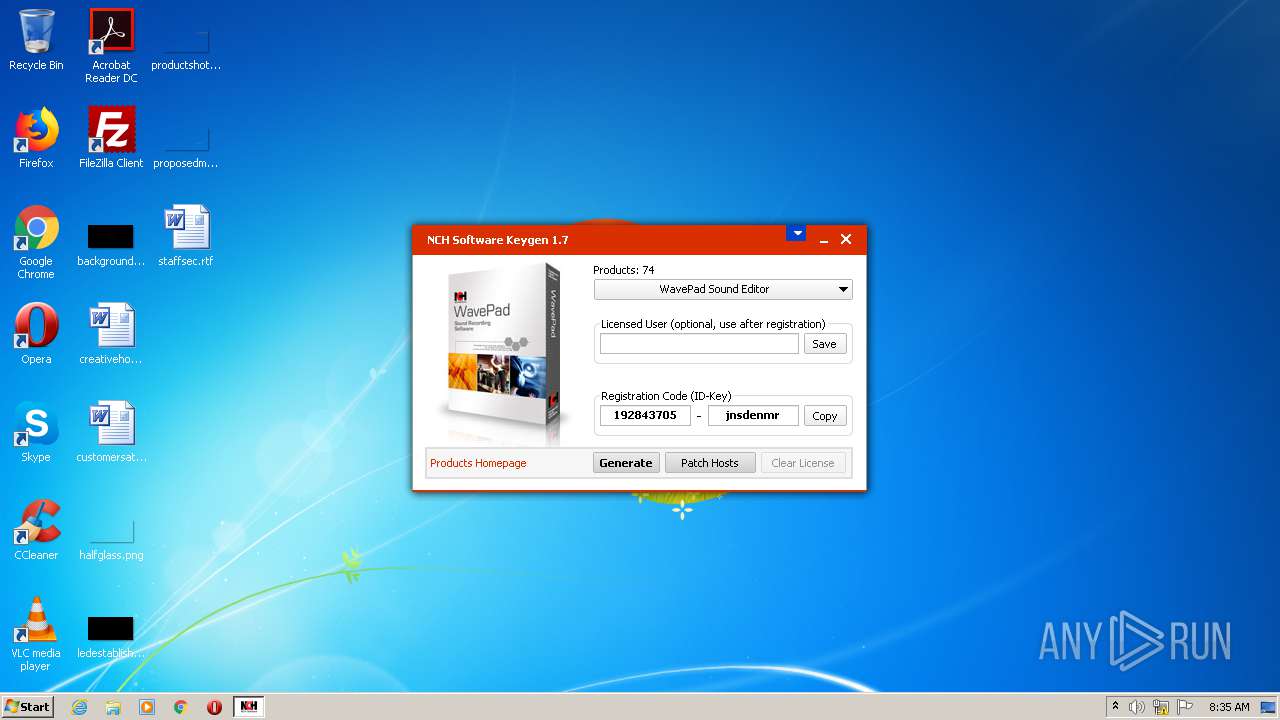This screenshot has height=720, width=1280.
Task: Launch Acrobat Reader DC from desktop
Action: 111,45
